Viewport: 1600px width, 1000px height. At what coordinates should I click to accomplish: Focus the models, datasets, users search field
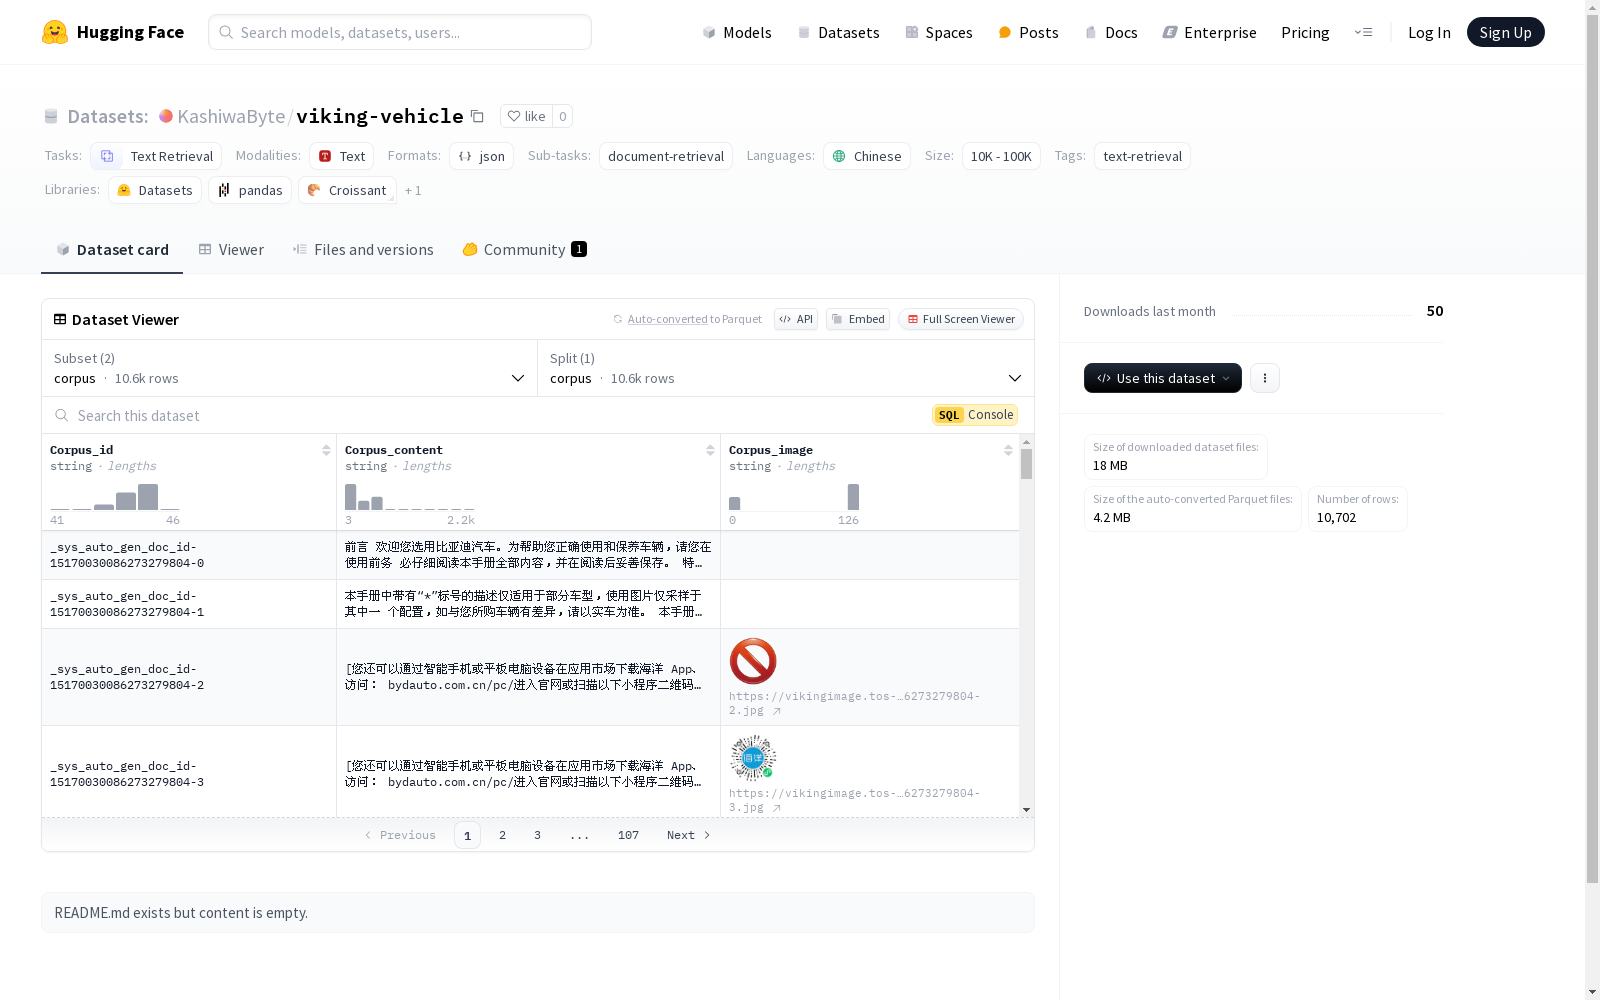click(x=400, y=32)
